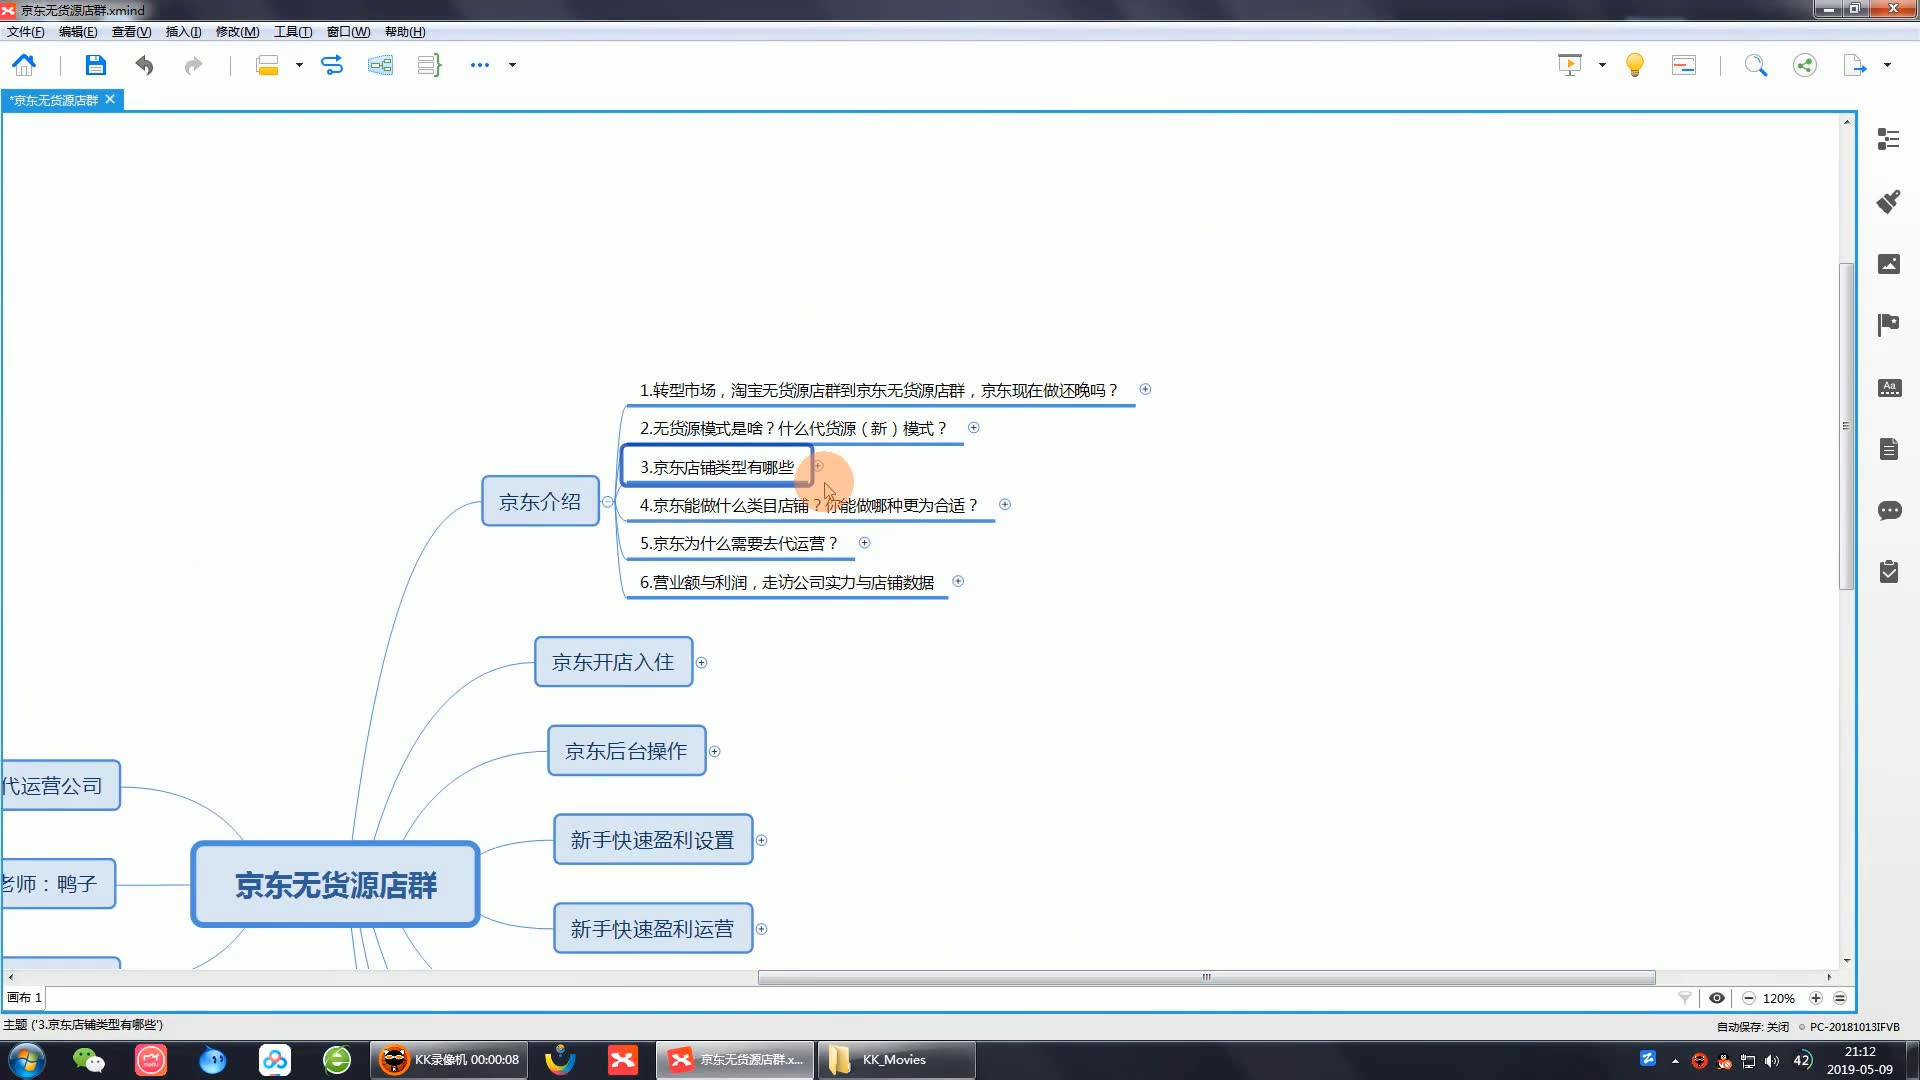This screenshot has width=1920, height=1080.
Task: Share the mind map
Action: tap(1805, 65)
